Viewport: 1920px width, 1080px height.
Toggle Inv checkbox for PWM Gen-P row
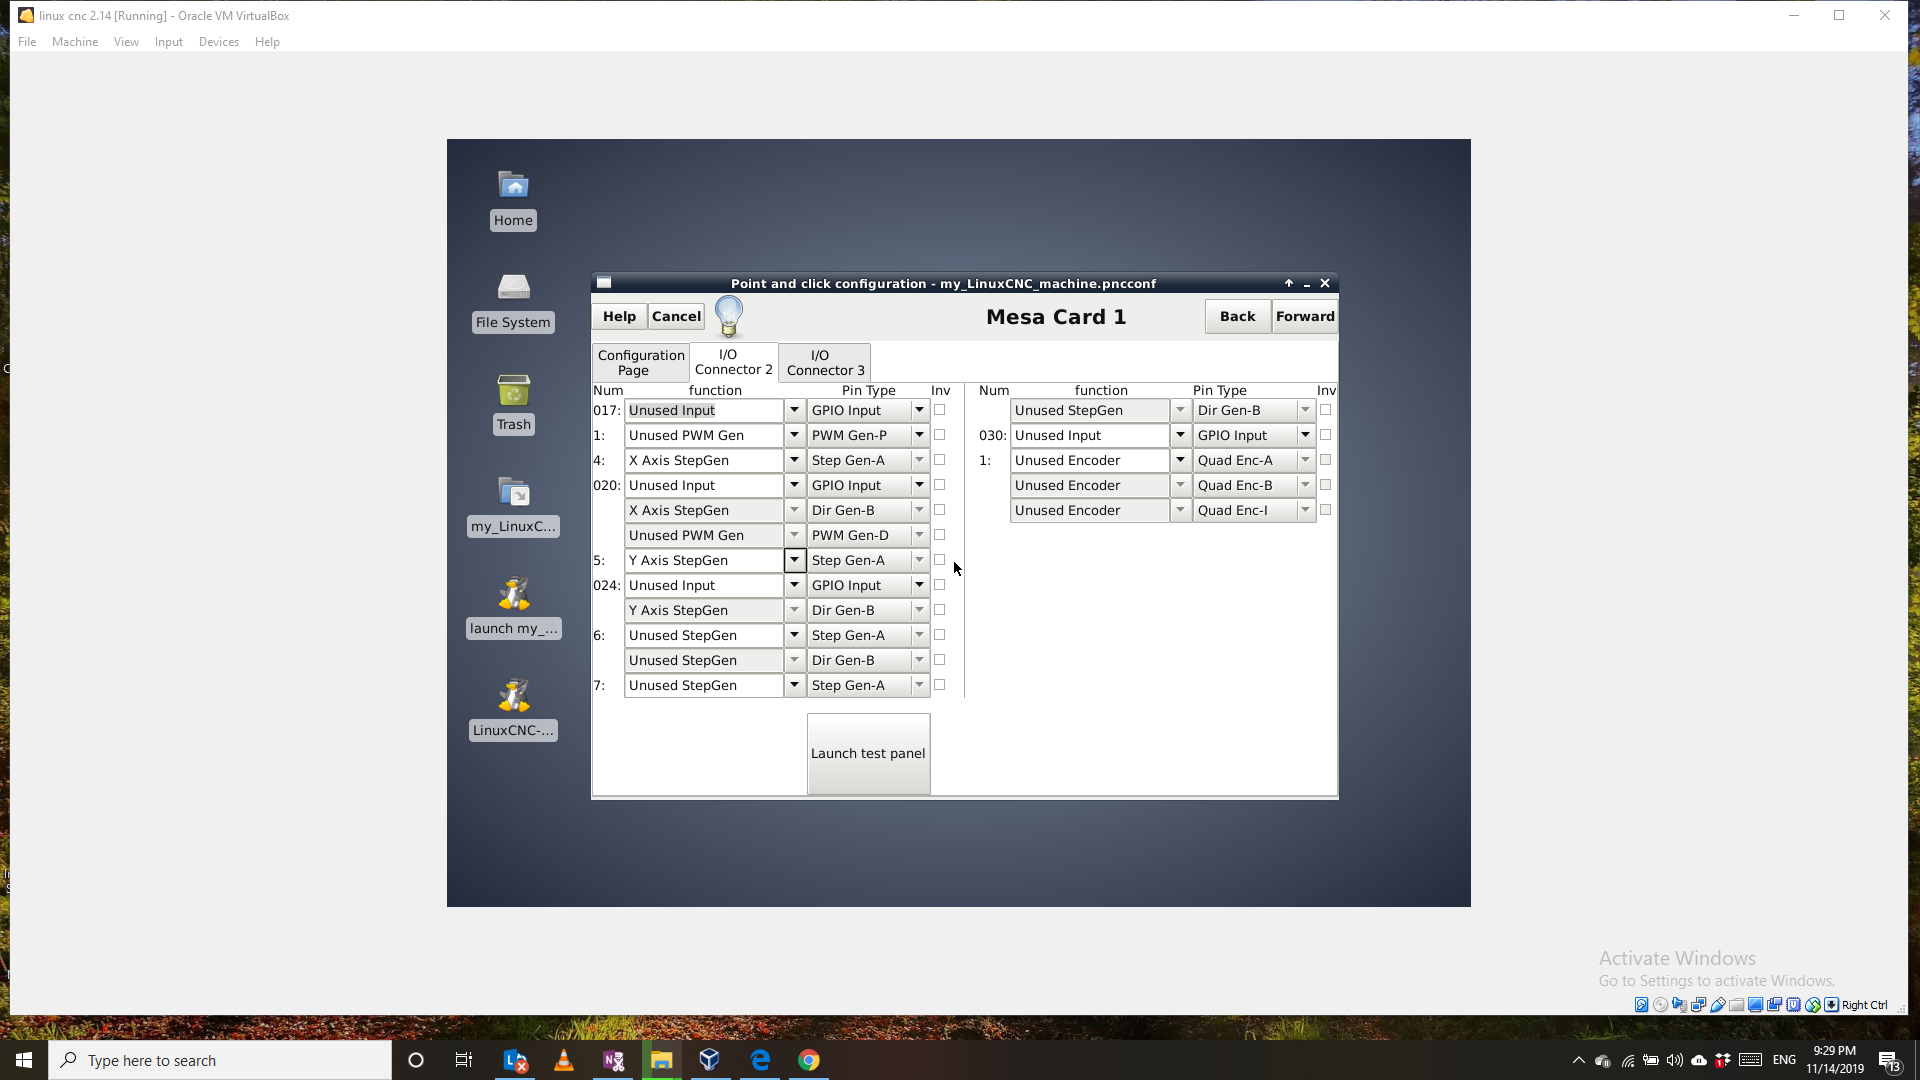[x=939, y=435]
